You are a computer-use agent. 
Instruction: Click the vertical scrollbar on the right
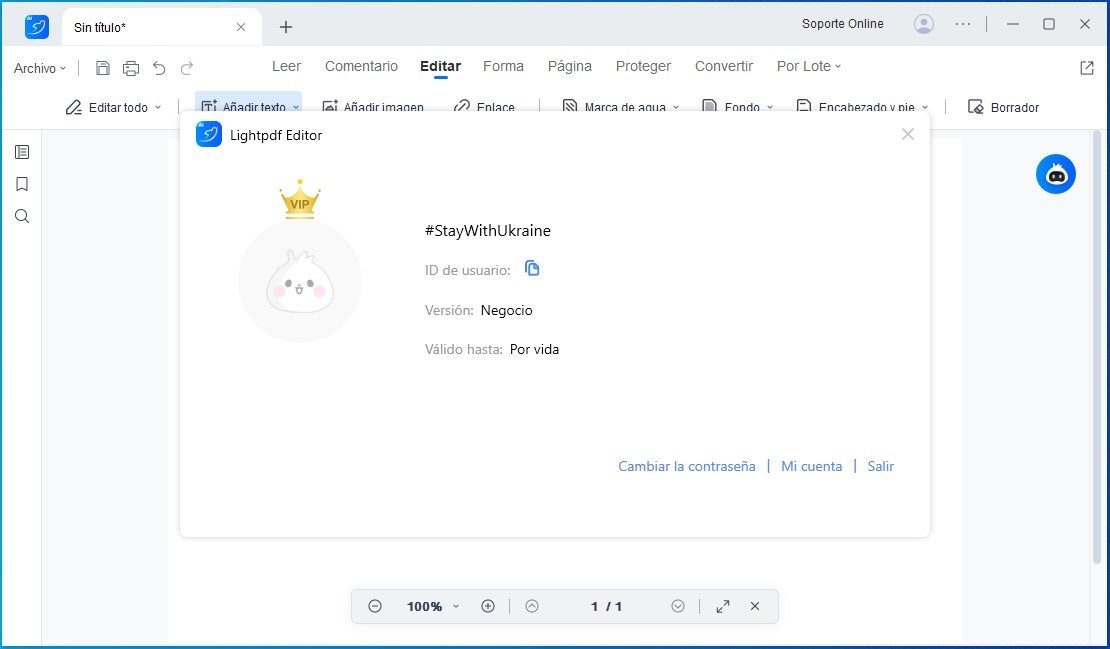(1097, 347)
